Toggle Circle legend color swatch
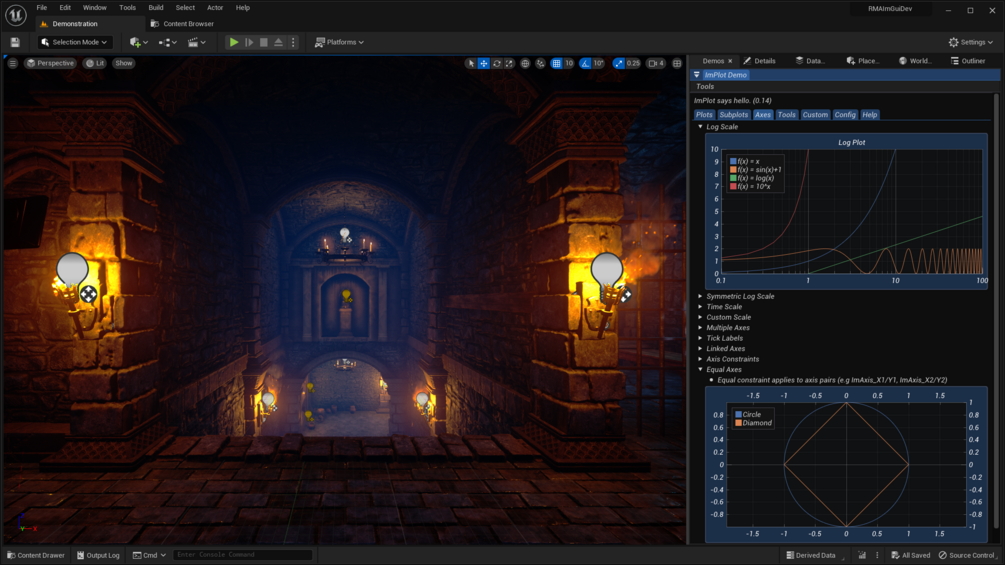1005x565 pixels. point(738,414)
